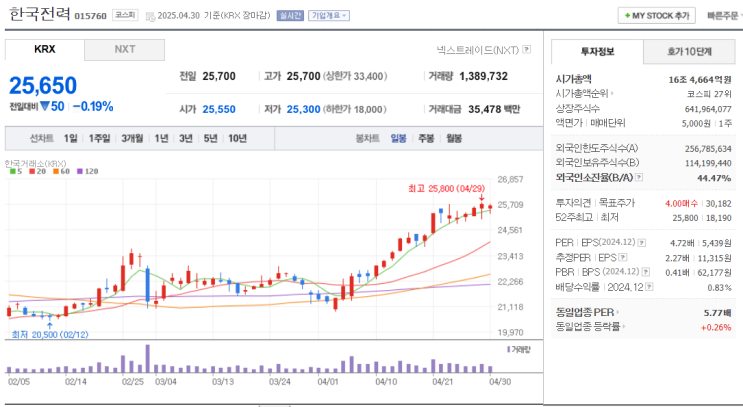
Task: Click the down triangle icon next to 전일대비
Action: 45,106
